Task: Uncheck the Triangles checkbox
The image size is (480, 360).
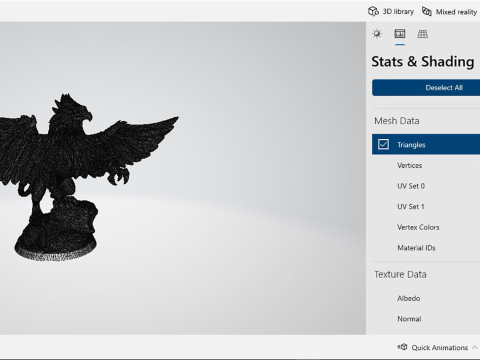Action: [x=383, y=144]
